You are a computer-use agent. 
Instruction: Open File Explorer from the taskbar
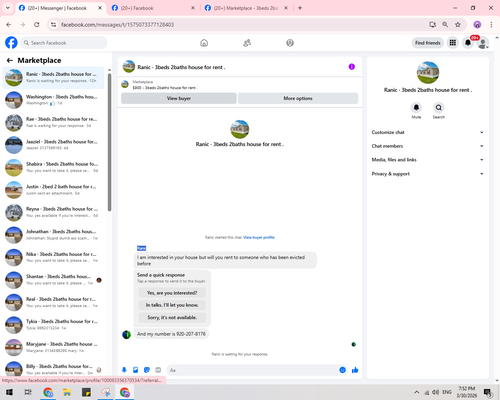coord(67,392)
